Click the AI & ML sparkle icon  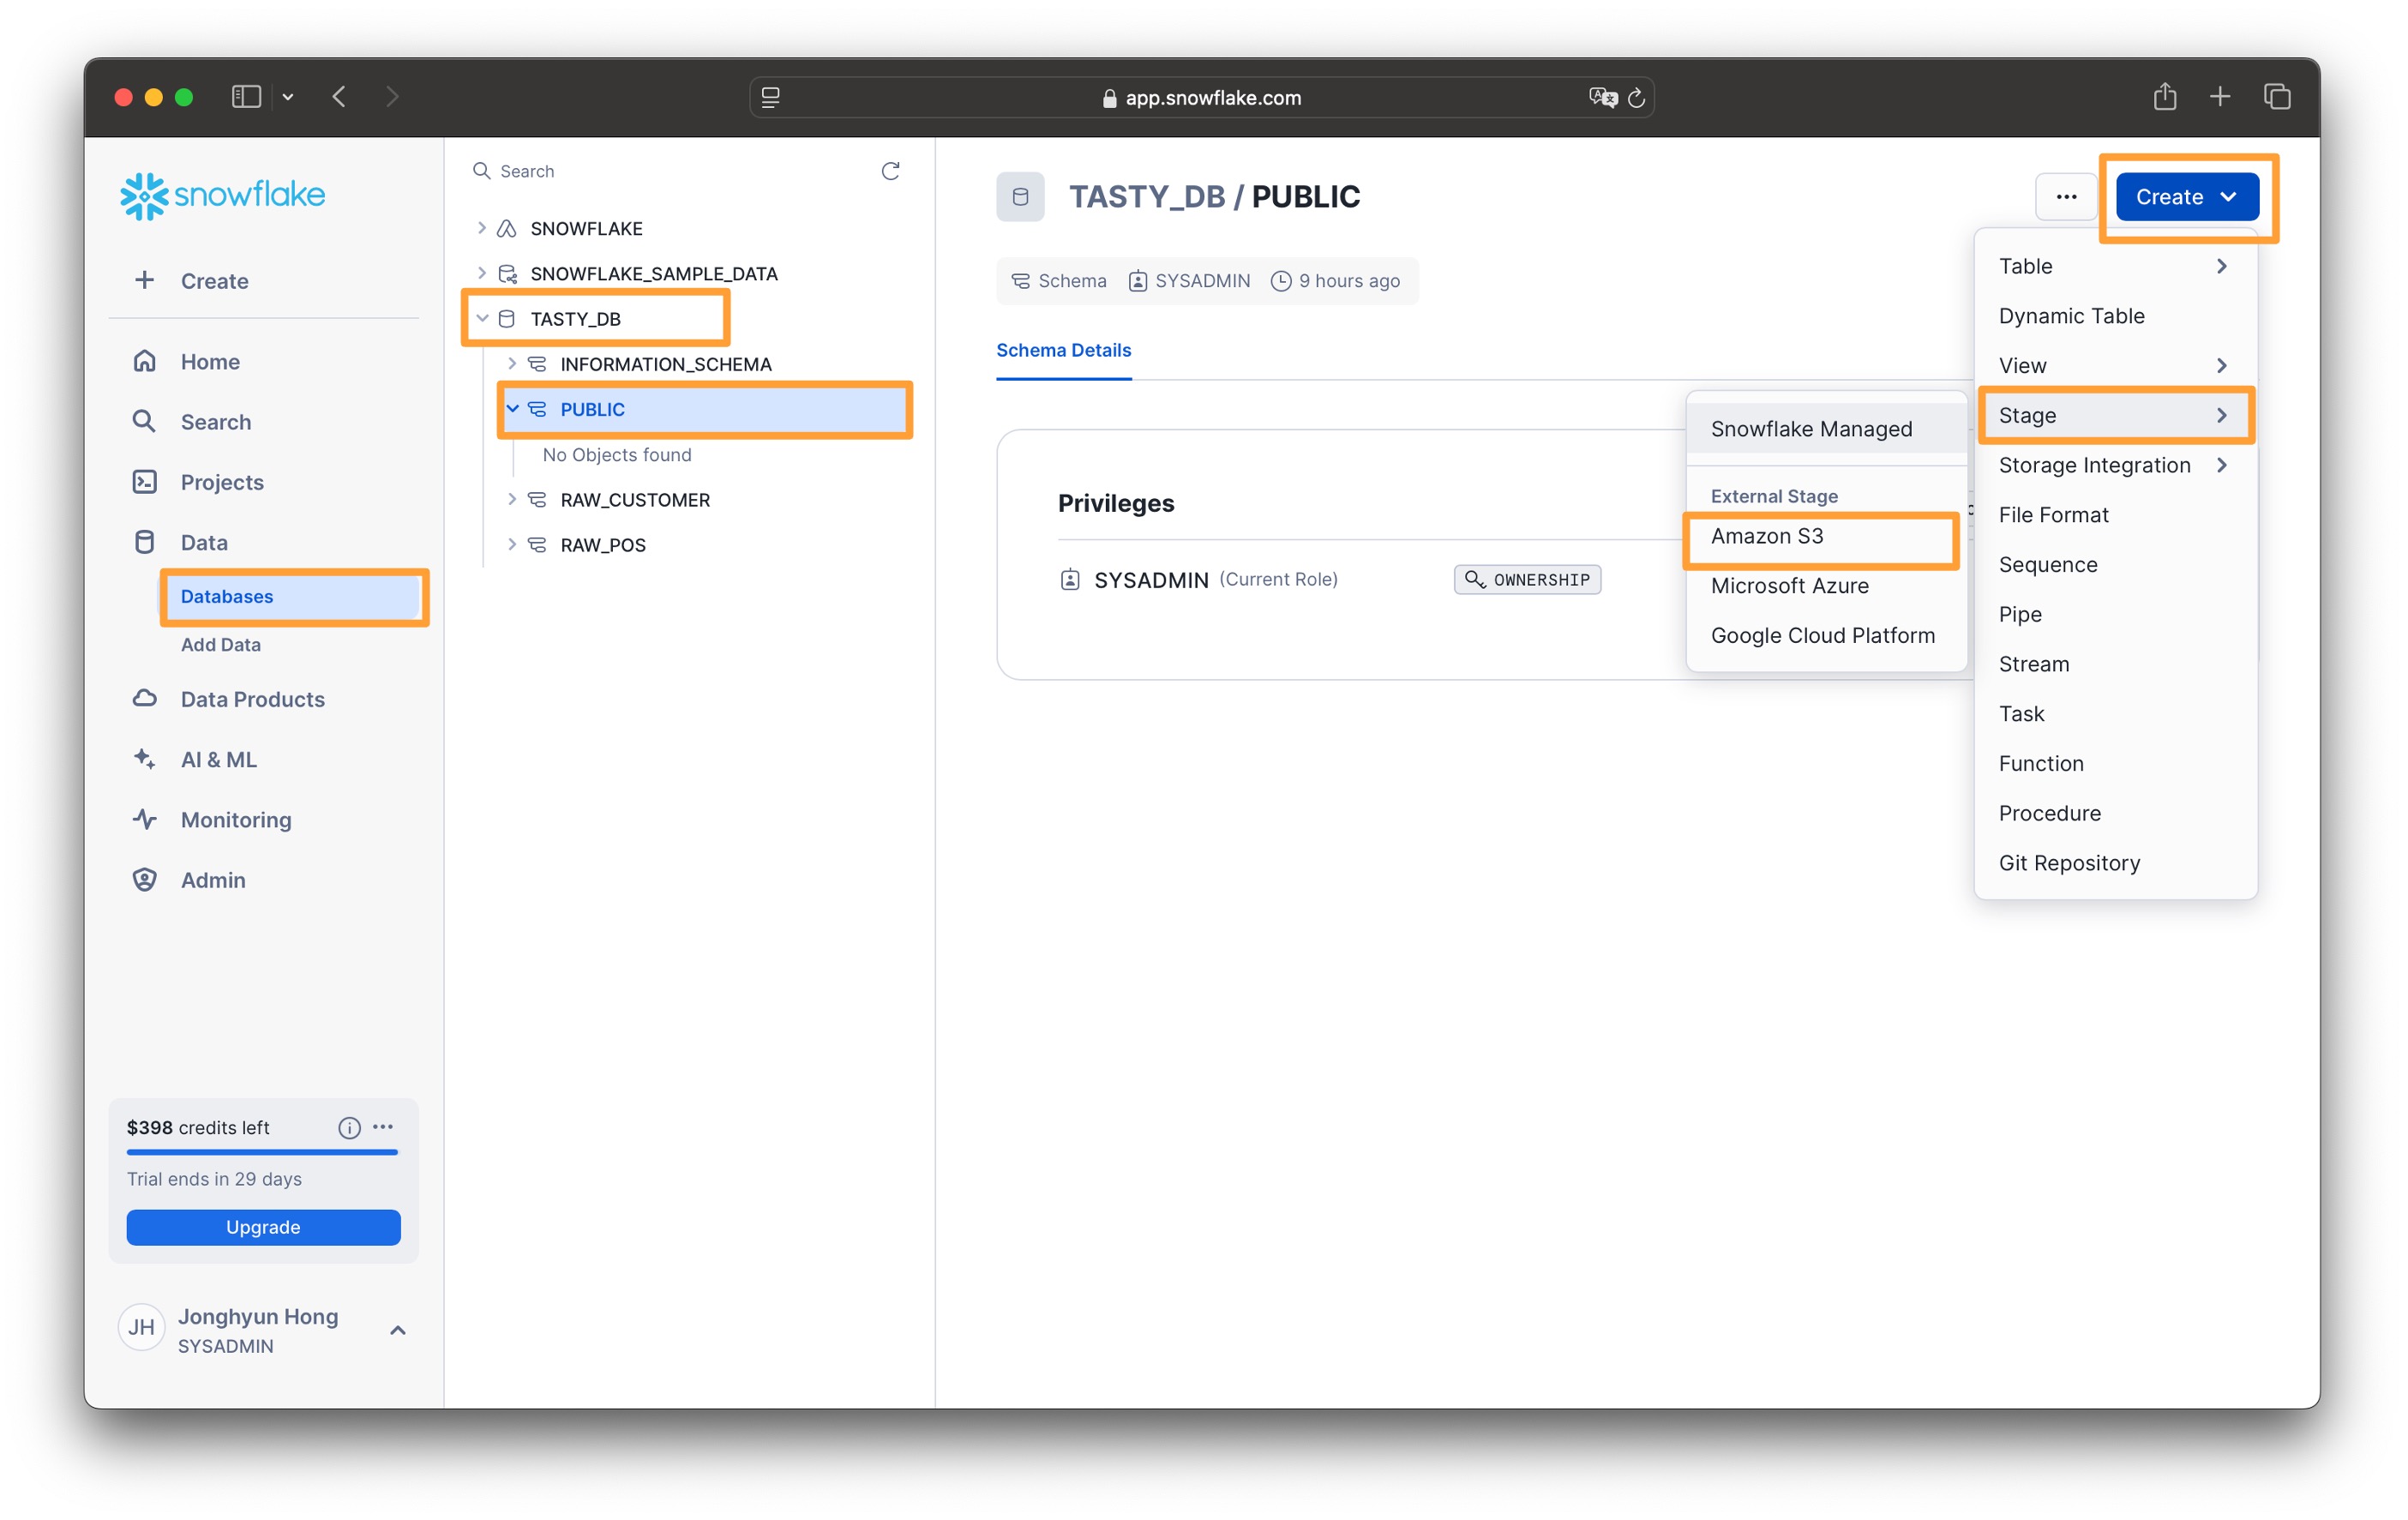[x=145, y=759]
